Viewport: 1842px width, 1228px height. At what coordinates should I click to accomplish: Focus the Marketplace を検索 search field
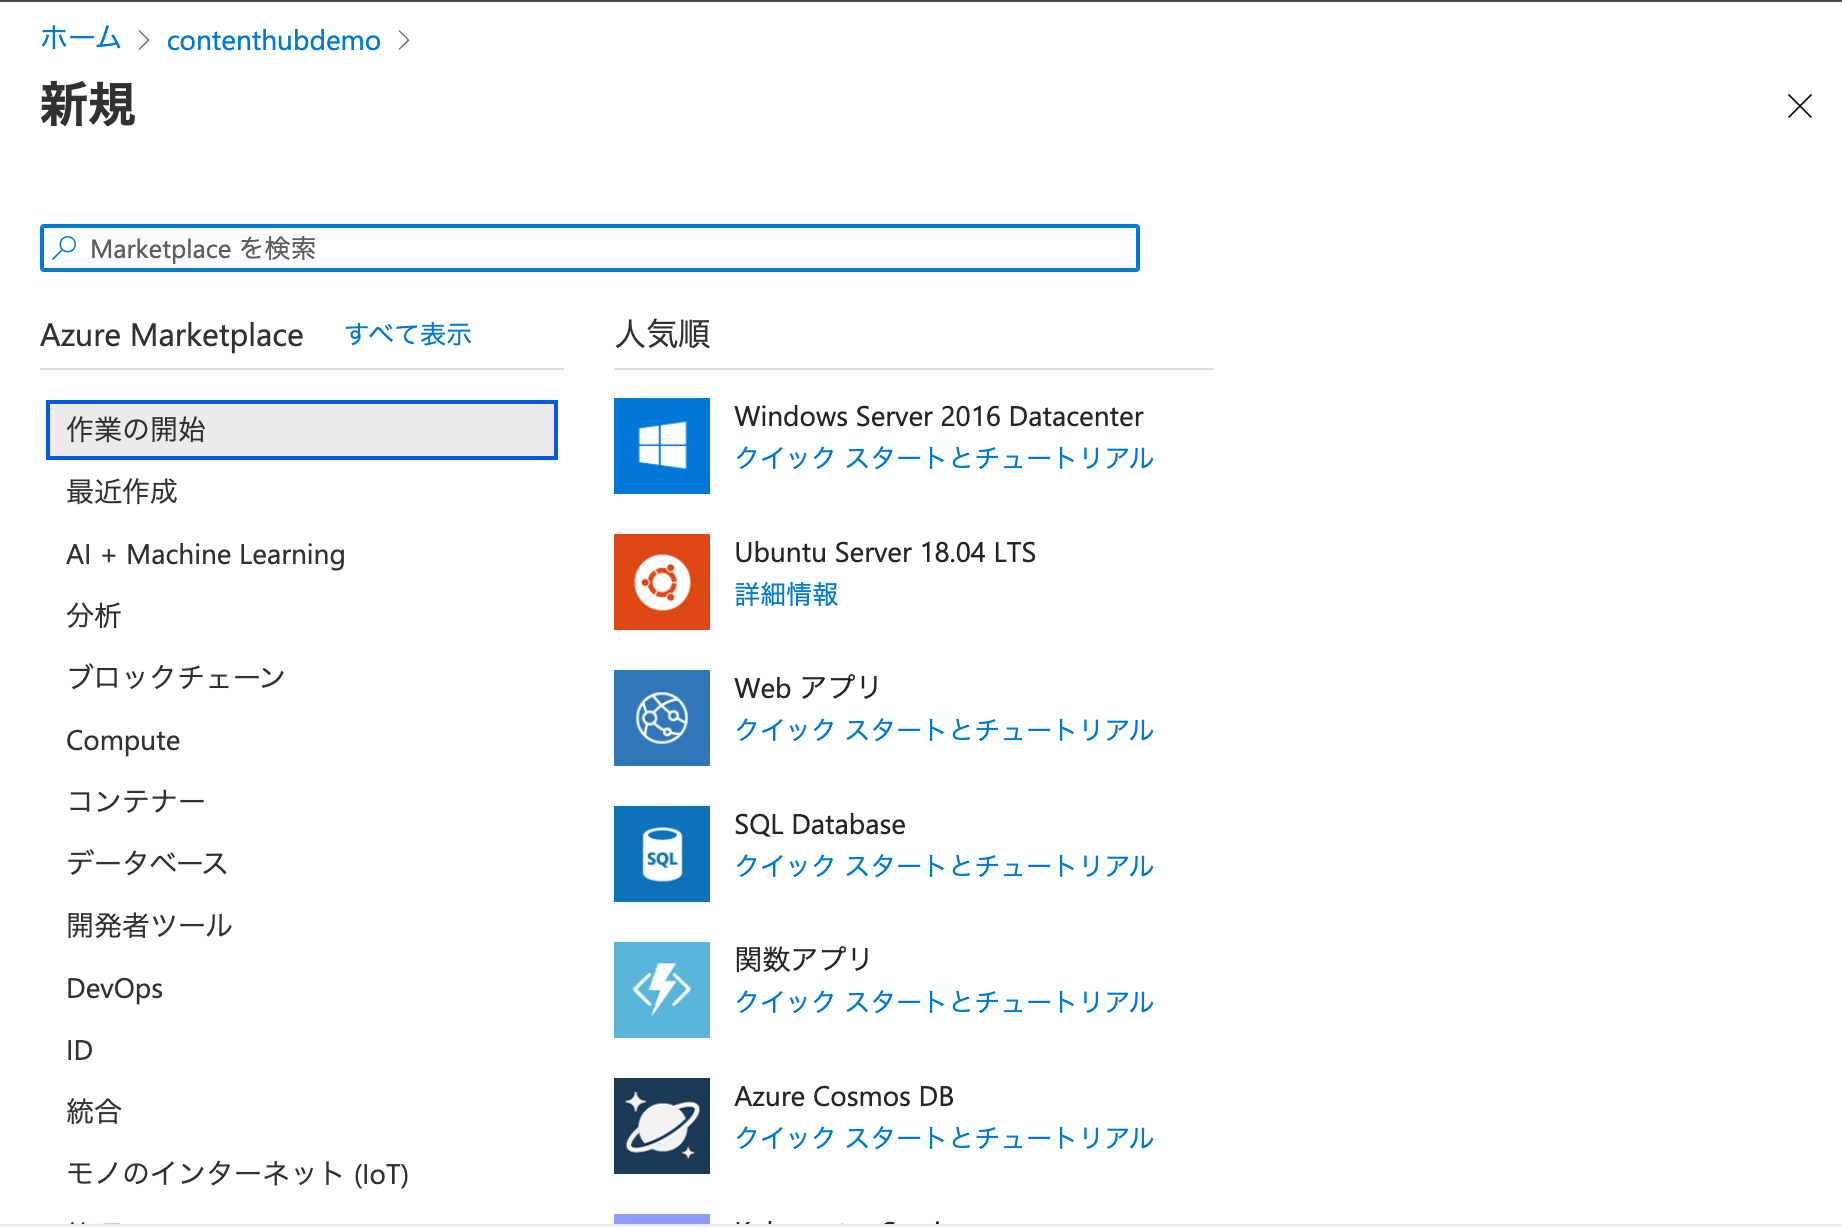click(590, 248)
